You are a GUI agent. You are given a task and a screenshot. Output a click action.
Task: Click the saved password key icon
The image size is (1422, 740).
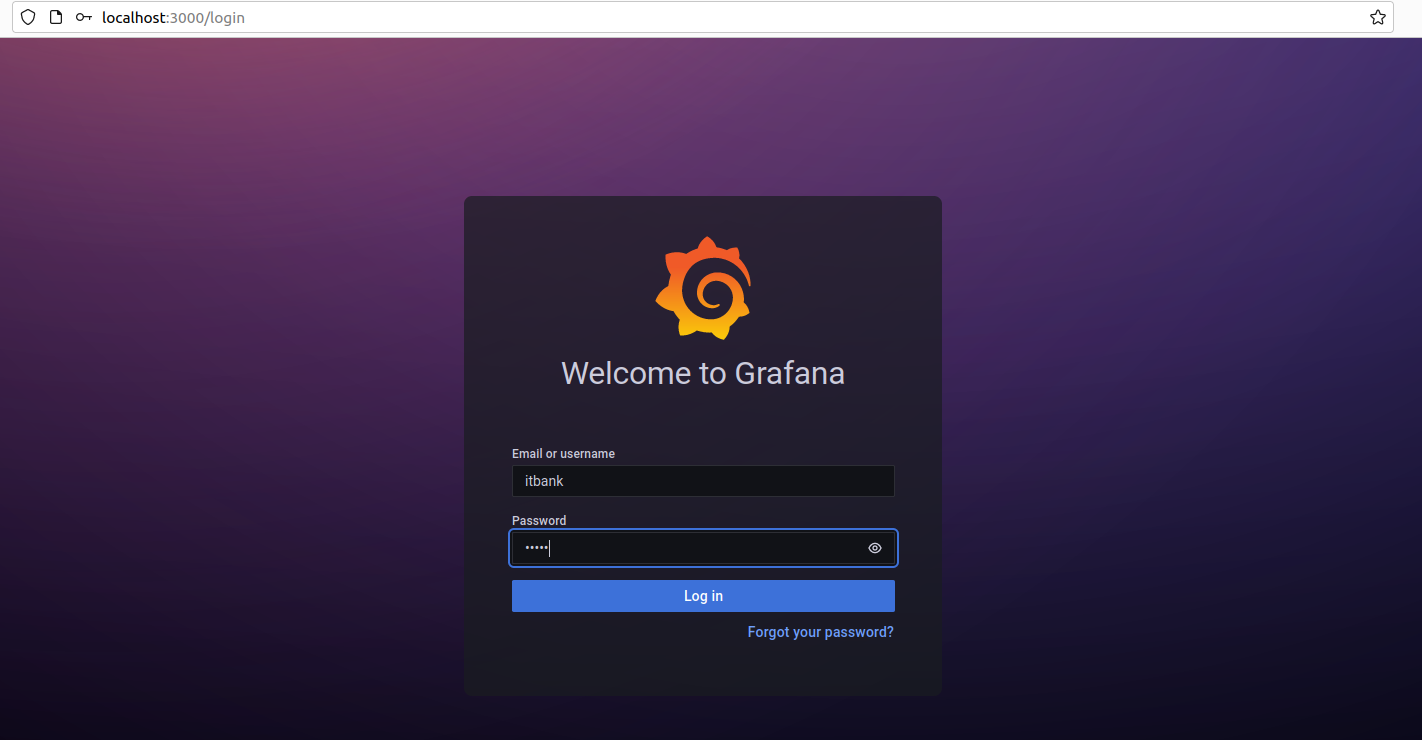[x=84, y=17]
